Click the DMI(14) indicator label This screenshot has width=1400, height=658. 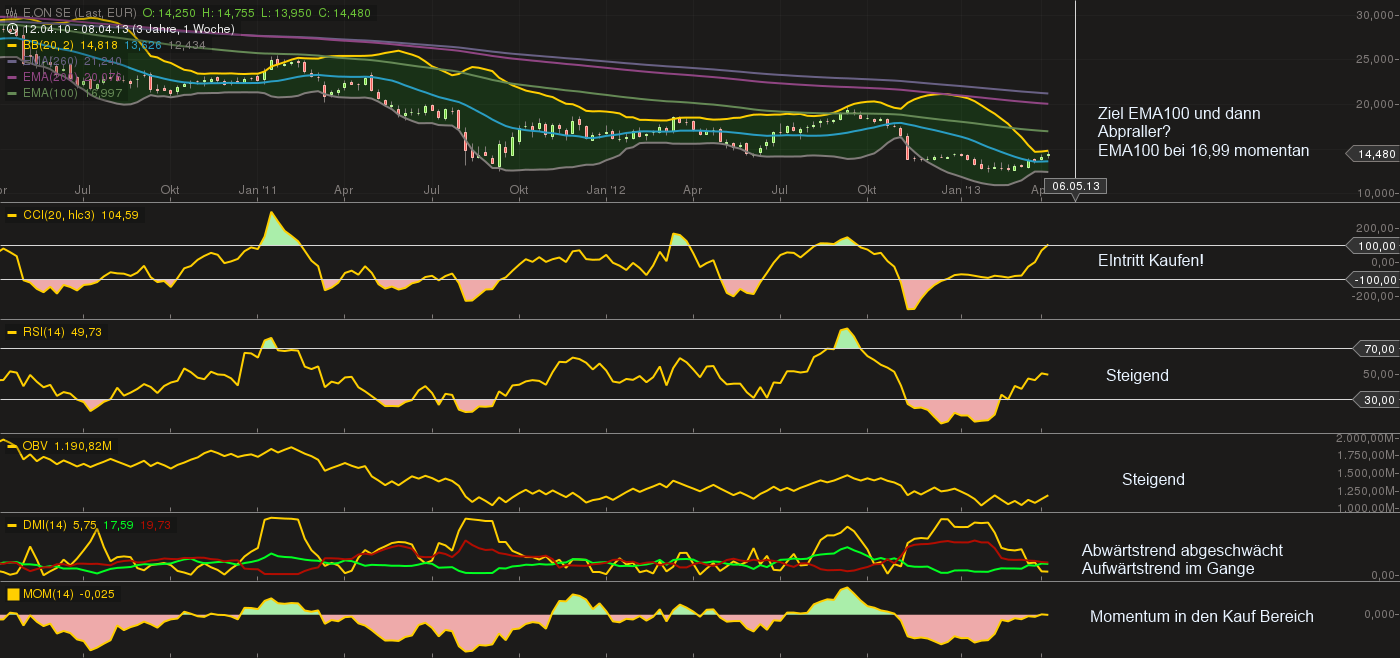(x=47, y=524)
